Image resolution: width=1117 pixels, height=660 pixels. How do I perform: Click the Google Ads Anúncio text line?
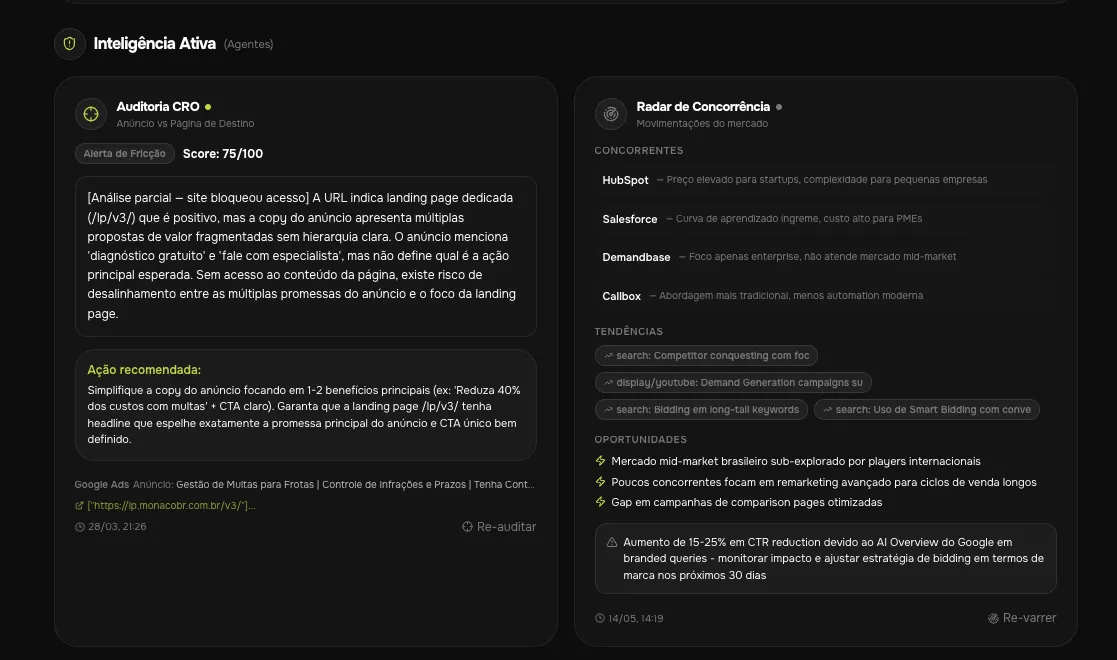click(x=305, y=485)
